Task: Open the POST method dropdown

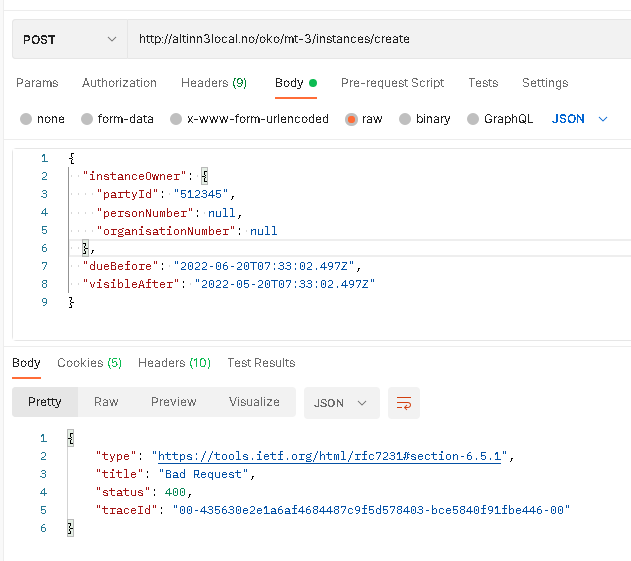Action: point(70,39)
